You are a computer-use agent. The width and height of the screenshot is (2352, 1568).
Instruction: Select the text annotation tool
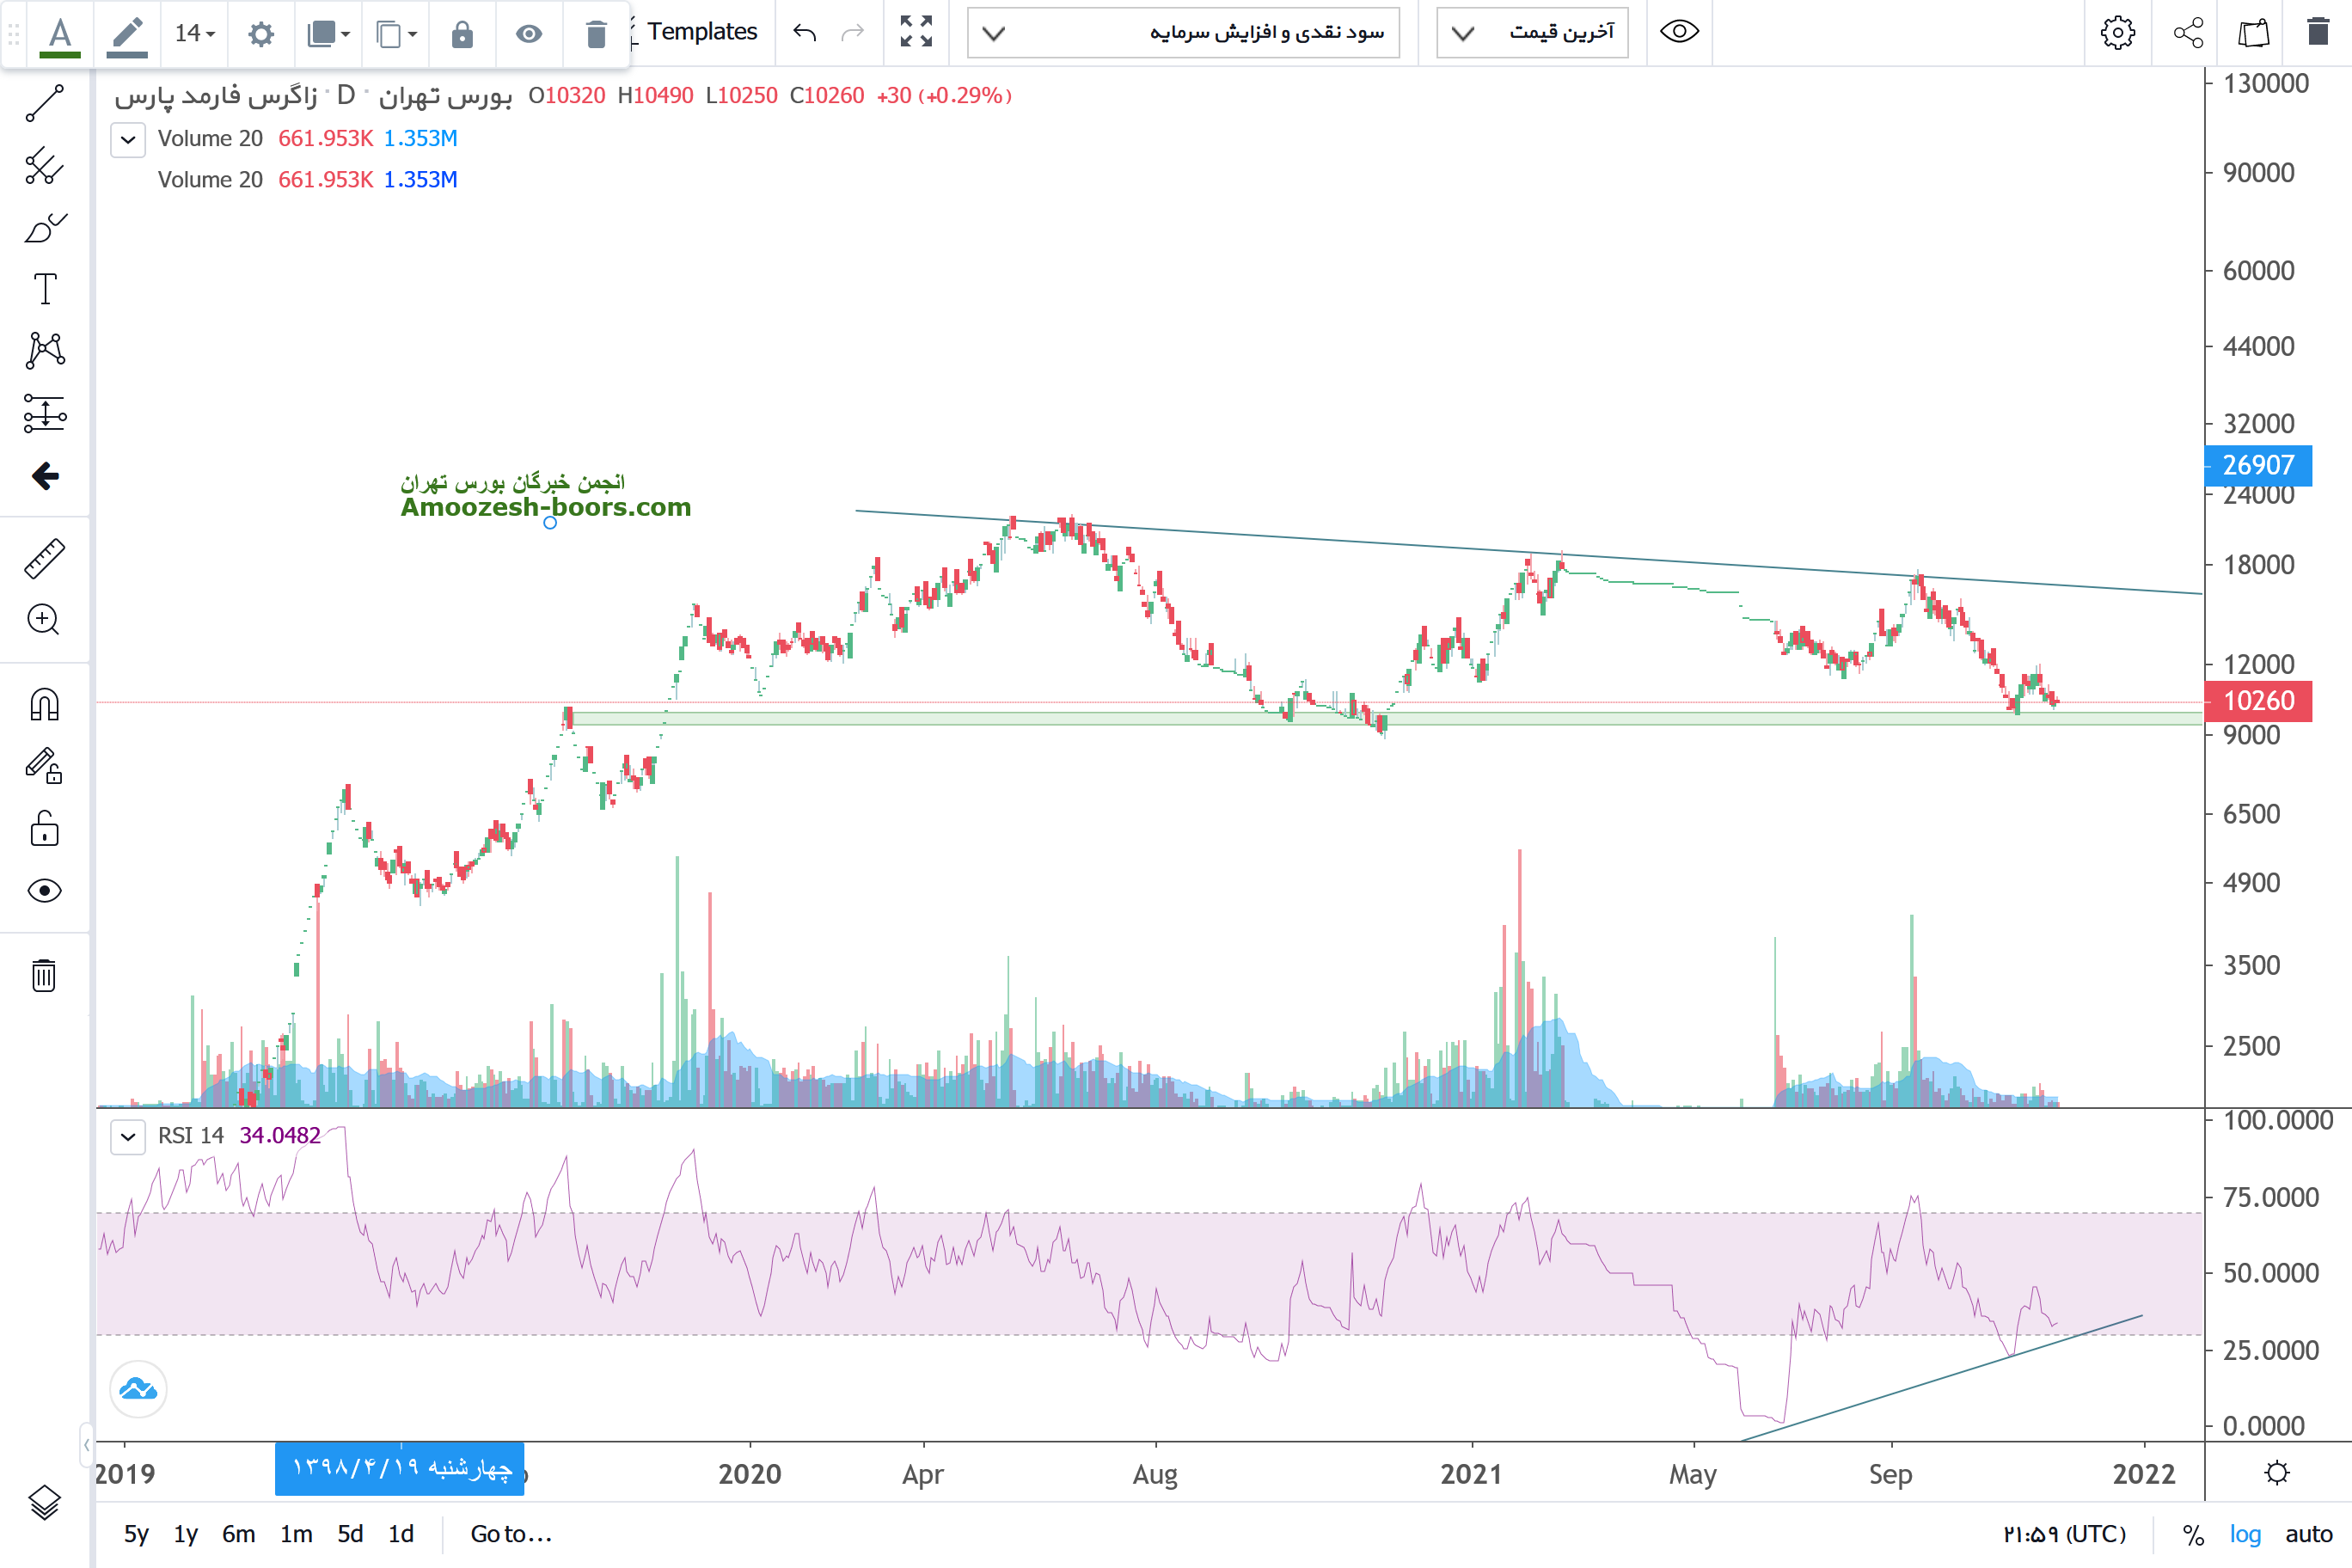[x=44, y=290]
